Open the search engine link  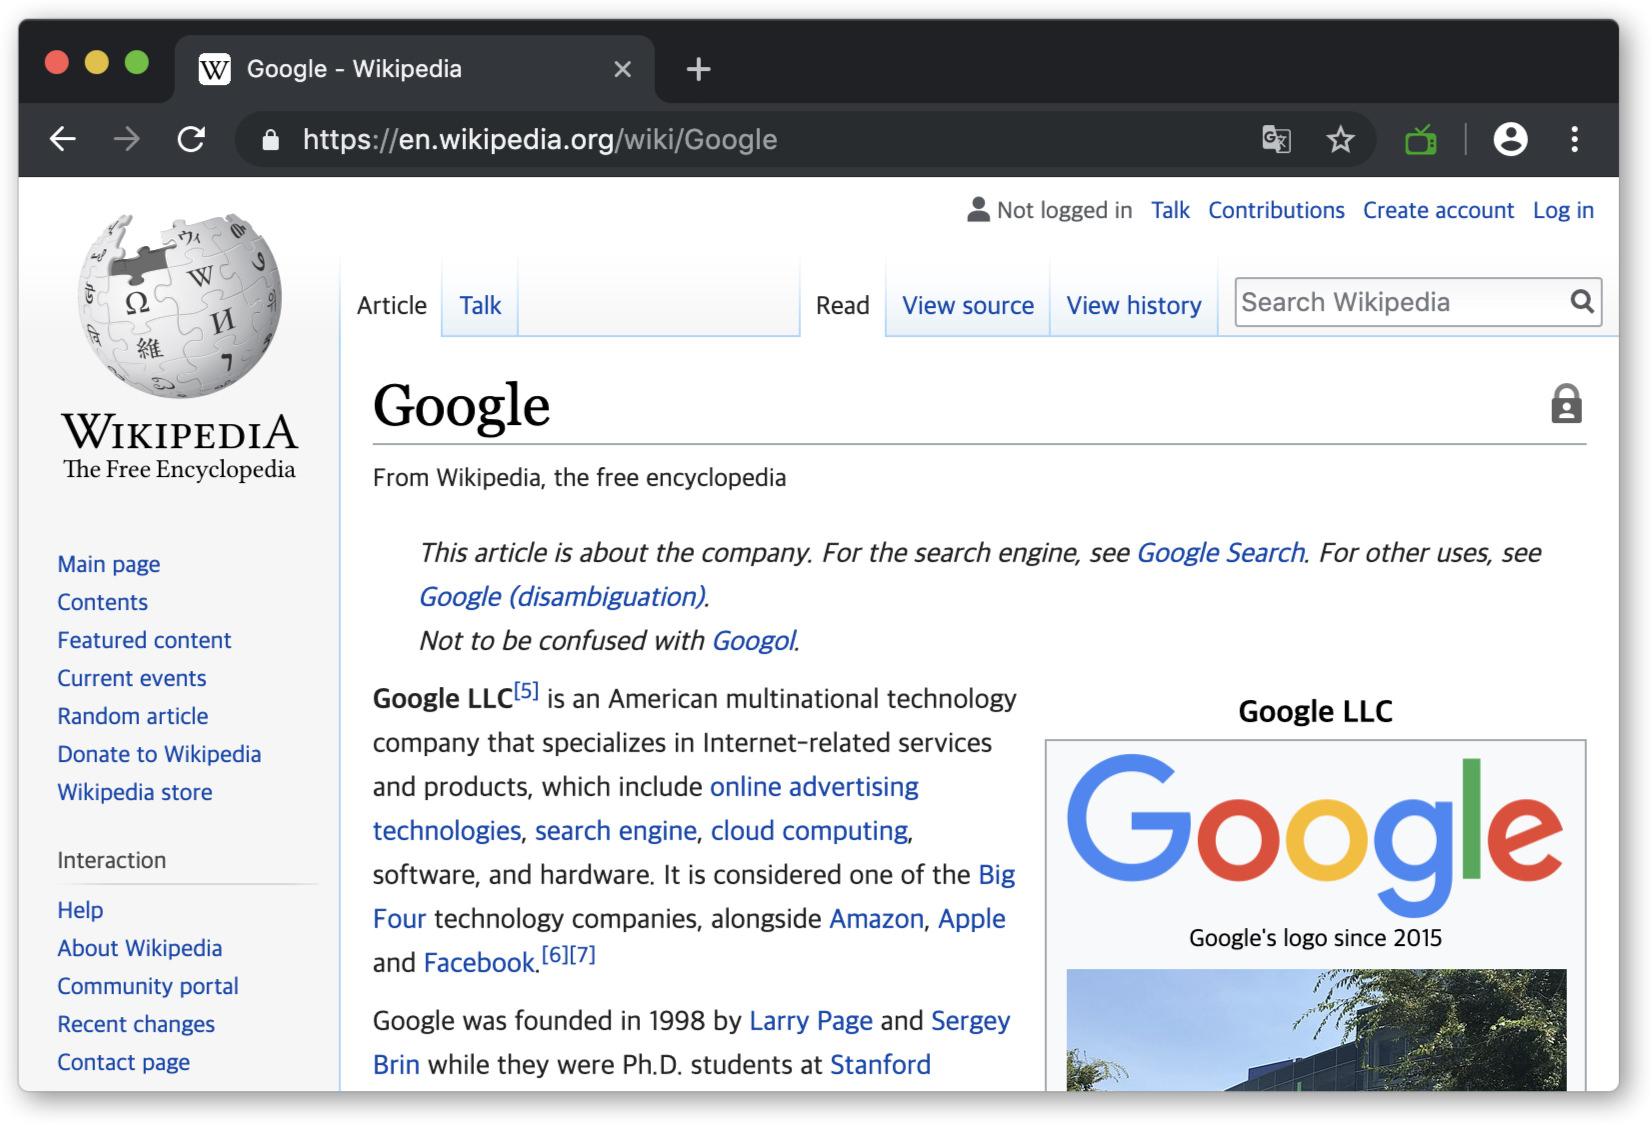(615, 831)
